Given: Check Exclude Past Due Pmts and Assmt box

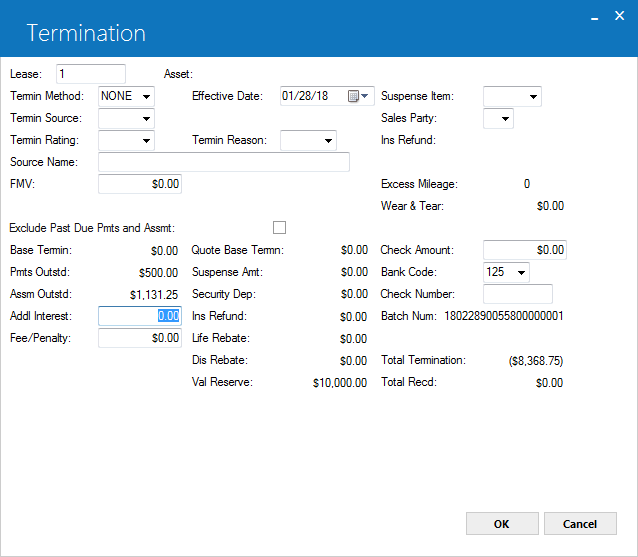Looking at the screenshot, I should [x=279, y=228].
